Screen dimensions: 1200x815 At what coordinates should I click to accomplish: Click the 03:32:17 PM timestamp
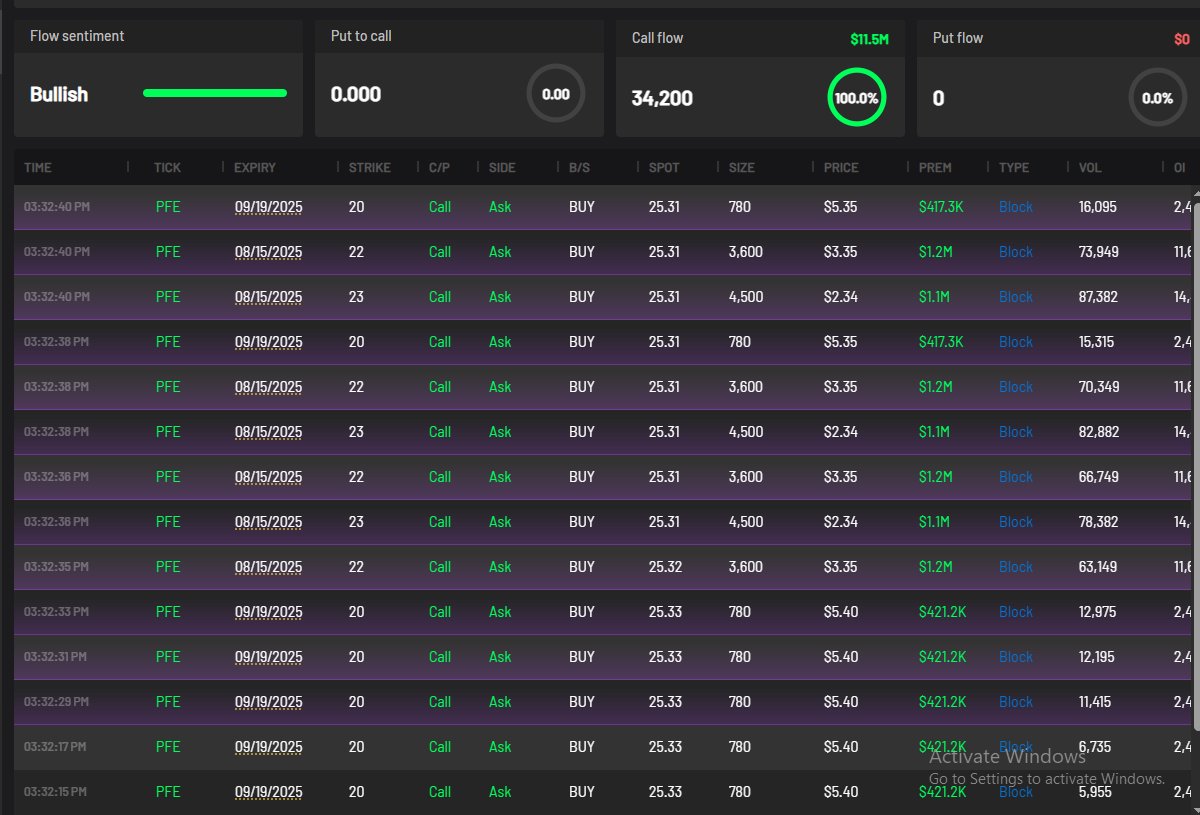point(56,747)
